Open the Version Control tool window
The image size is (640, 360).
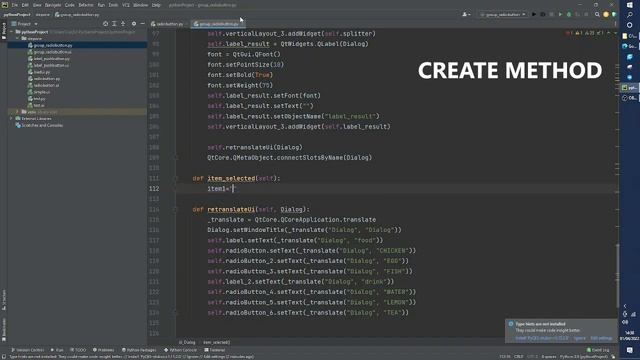tap(27, 350)
